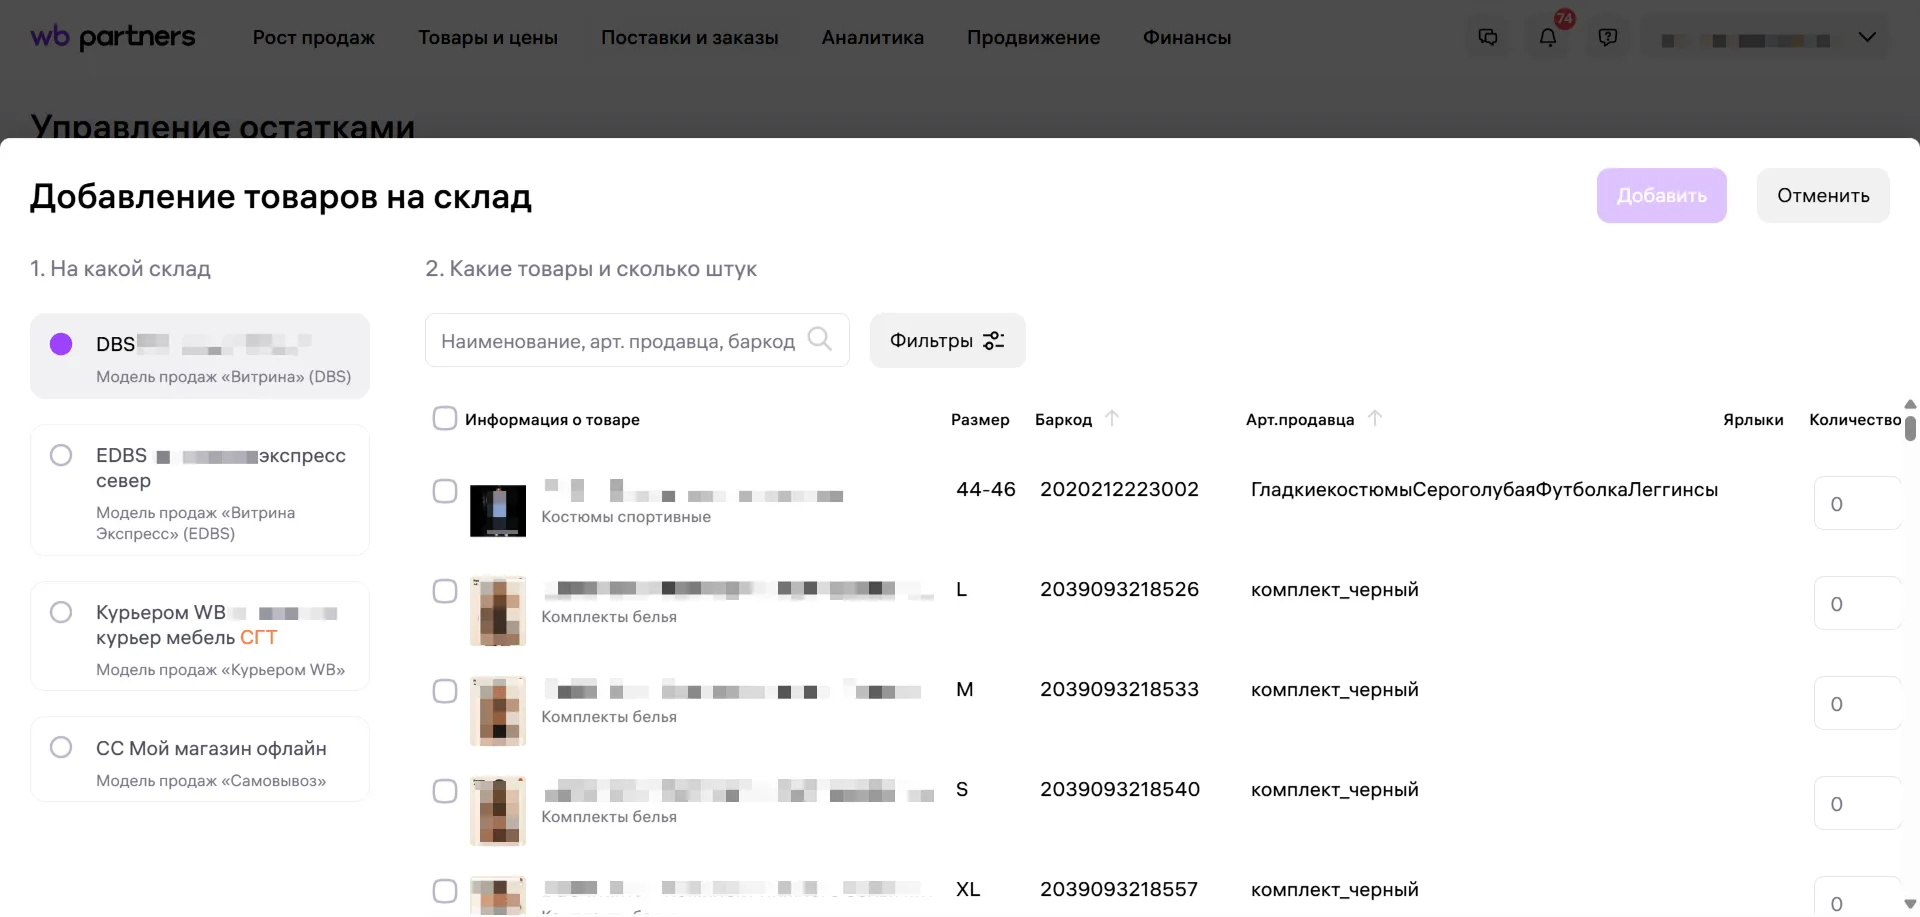Select the DBS warehouse radio button
The height and width of the screenshot is (917, 1920).
tap(61, 344)
